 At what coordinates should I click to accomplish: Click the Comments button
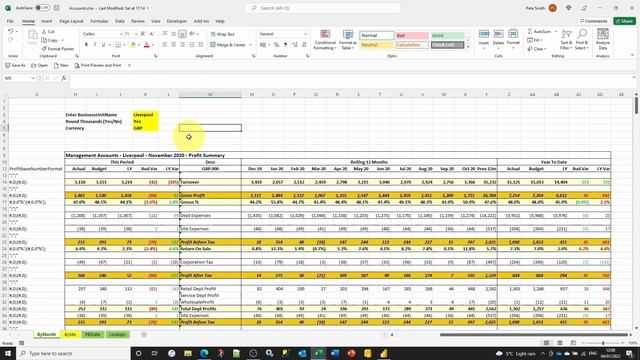(593, 21)
